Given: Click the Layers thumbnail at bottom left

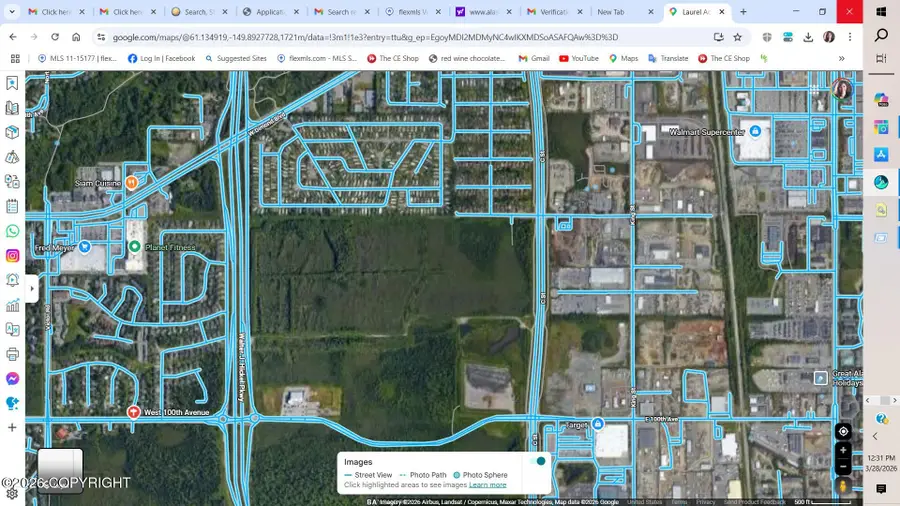Looking at the screenshot, I should coord(60,470).
